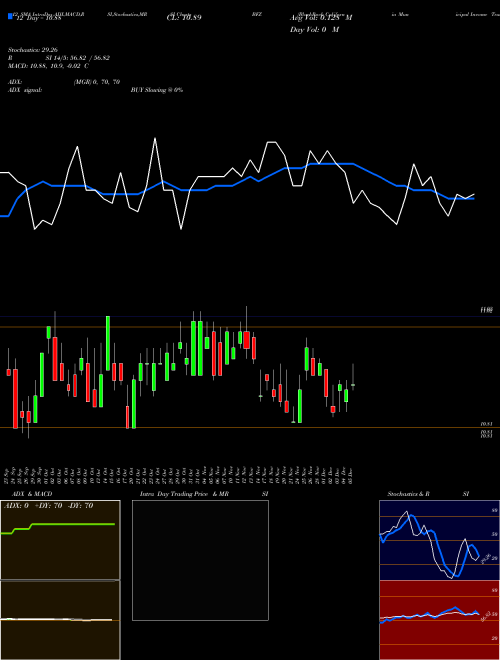Click the 'Stochastics: 29.26' reading
The image size is (500, 660).
tap(32, 50)
